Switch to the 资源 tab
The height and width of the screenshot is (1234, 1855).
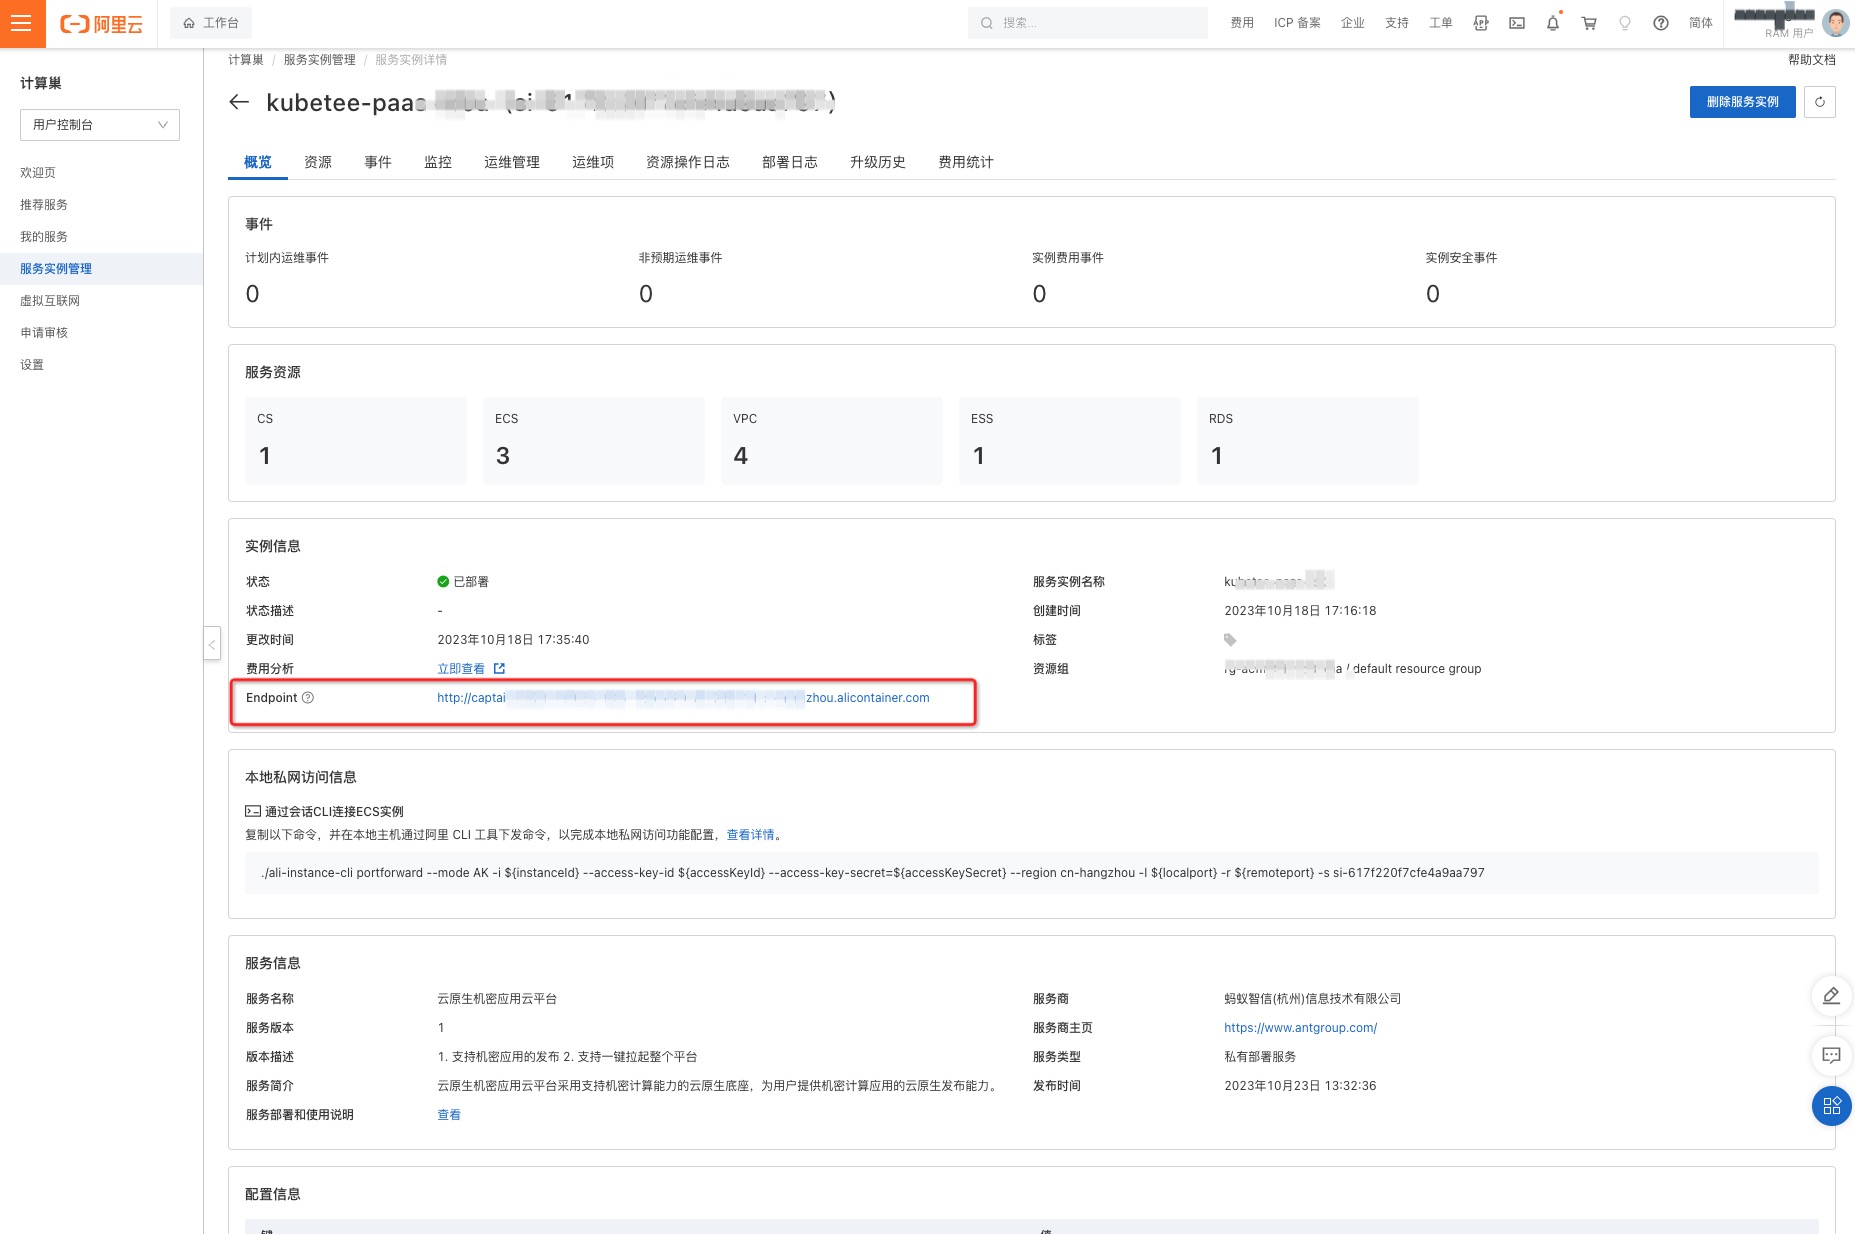[318, 162]
